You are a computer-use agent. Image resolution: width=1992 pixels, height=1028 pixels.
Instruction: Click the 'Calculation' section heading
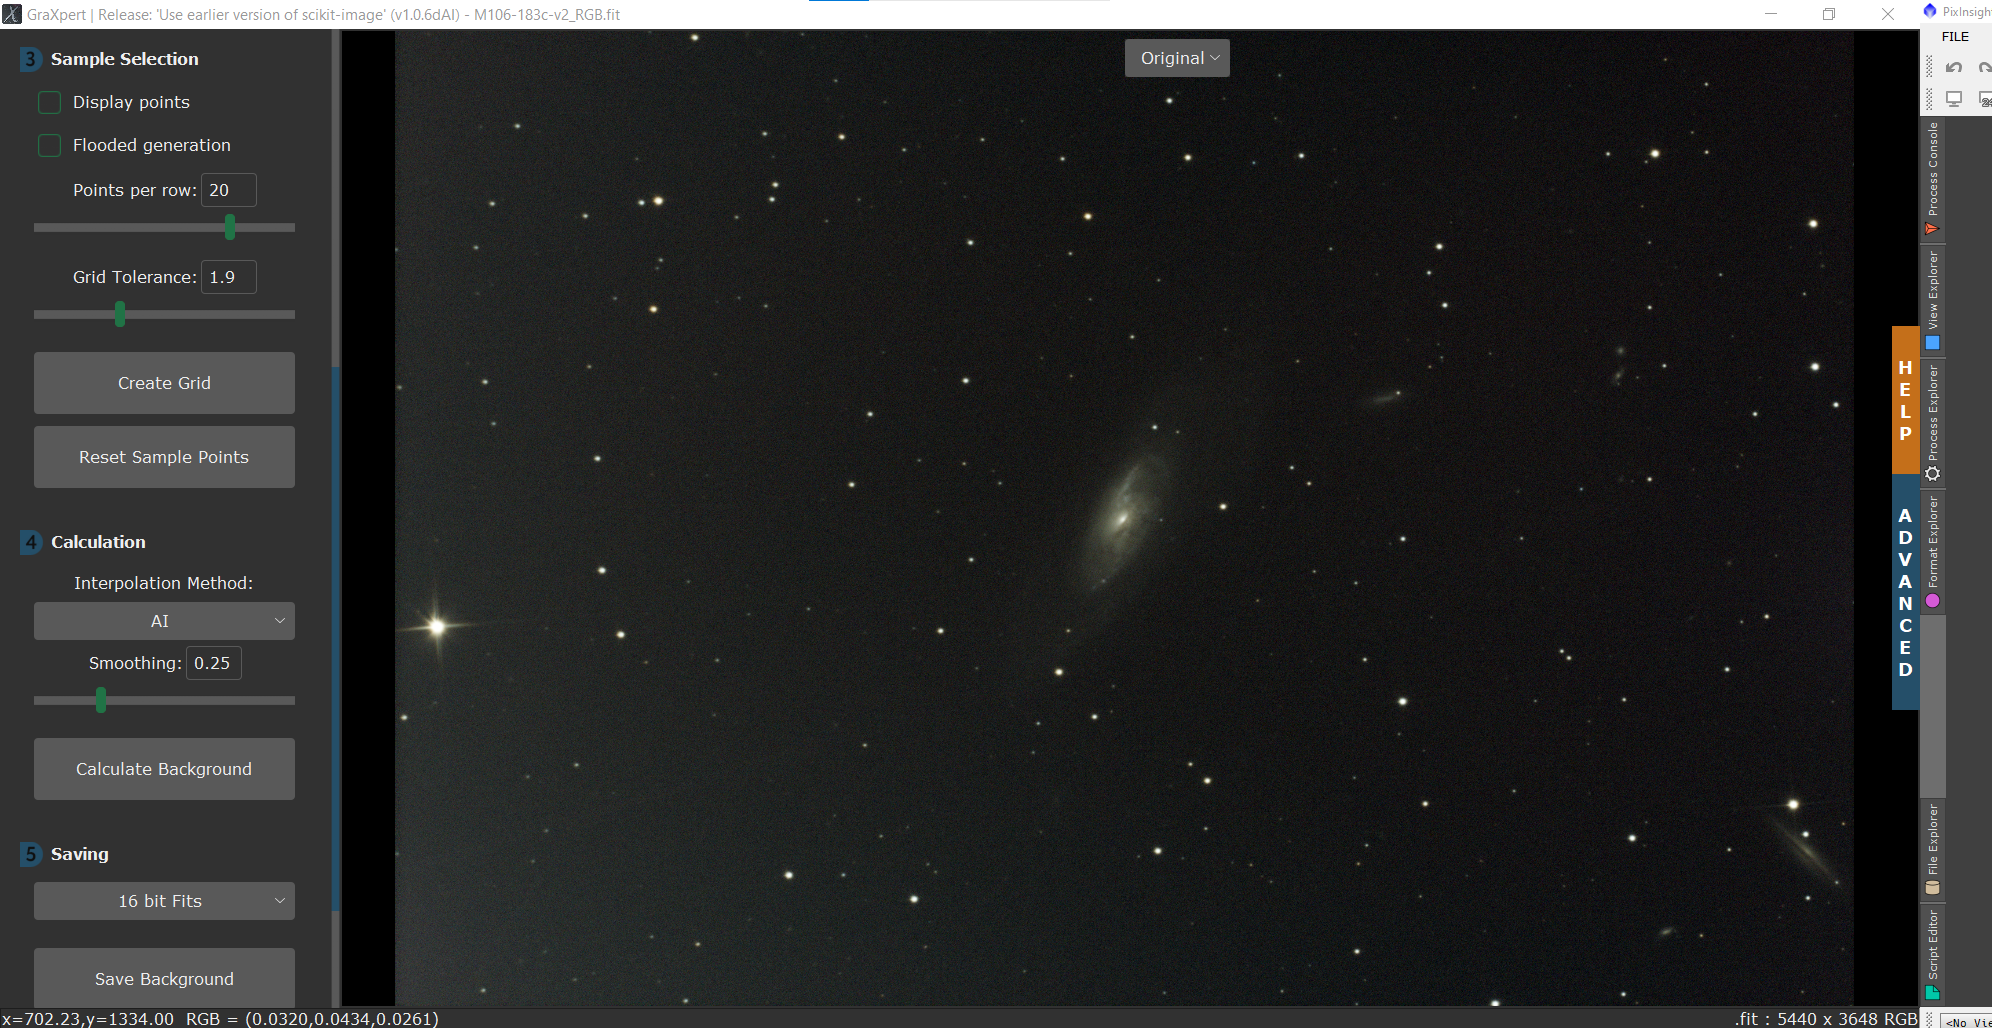pyautogui.click(x=98, y=542)
